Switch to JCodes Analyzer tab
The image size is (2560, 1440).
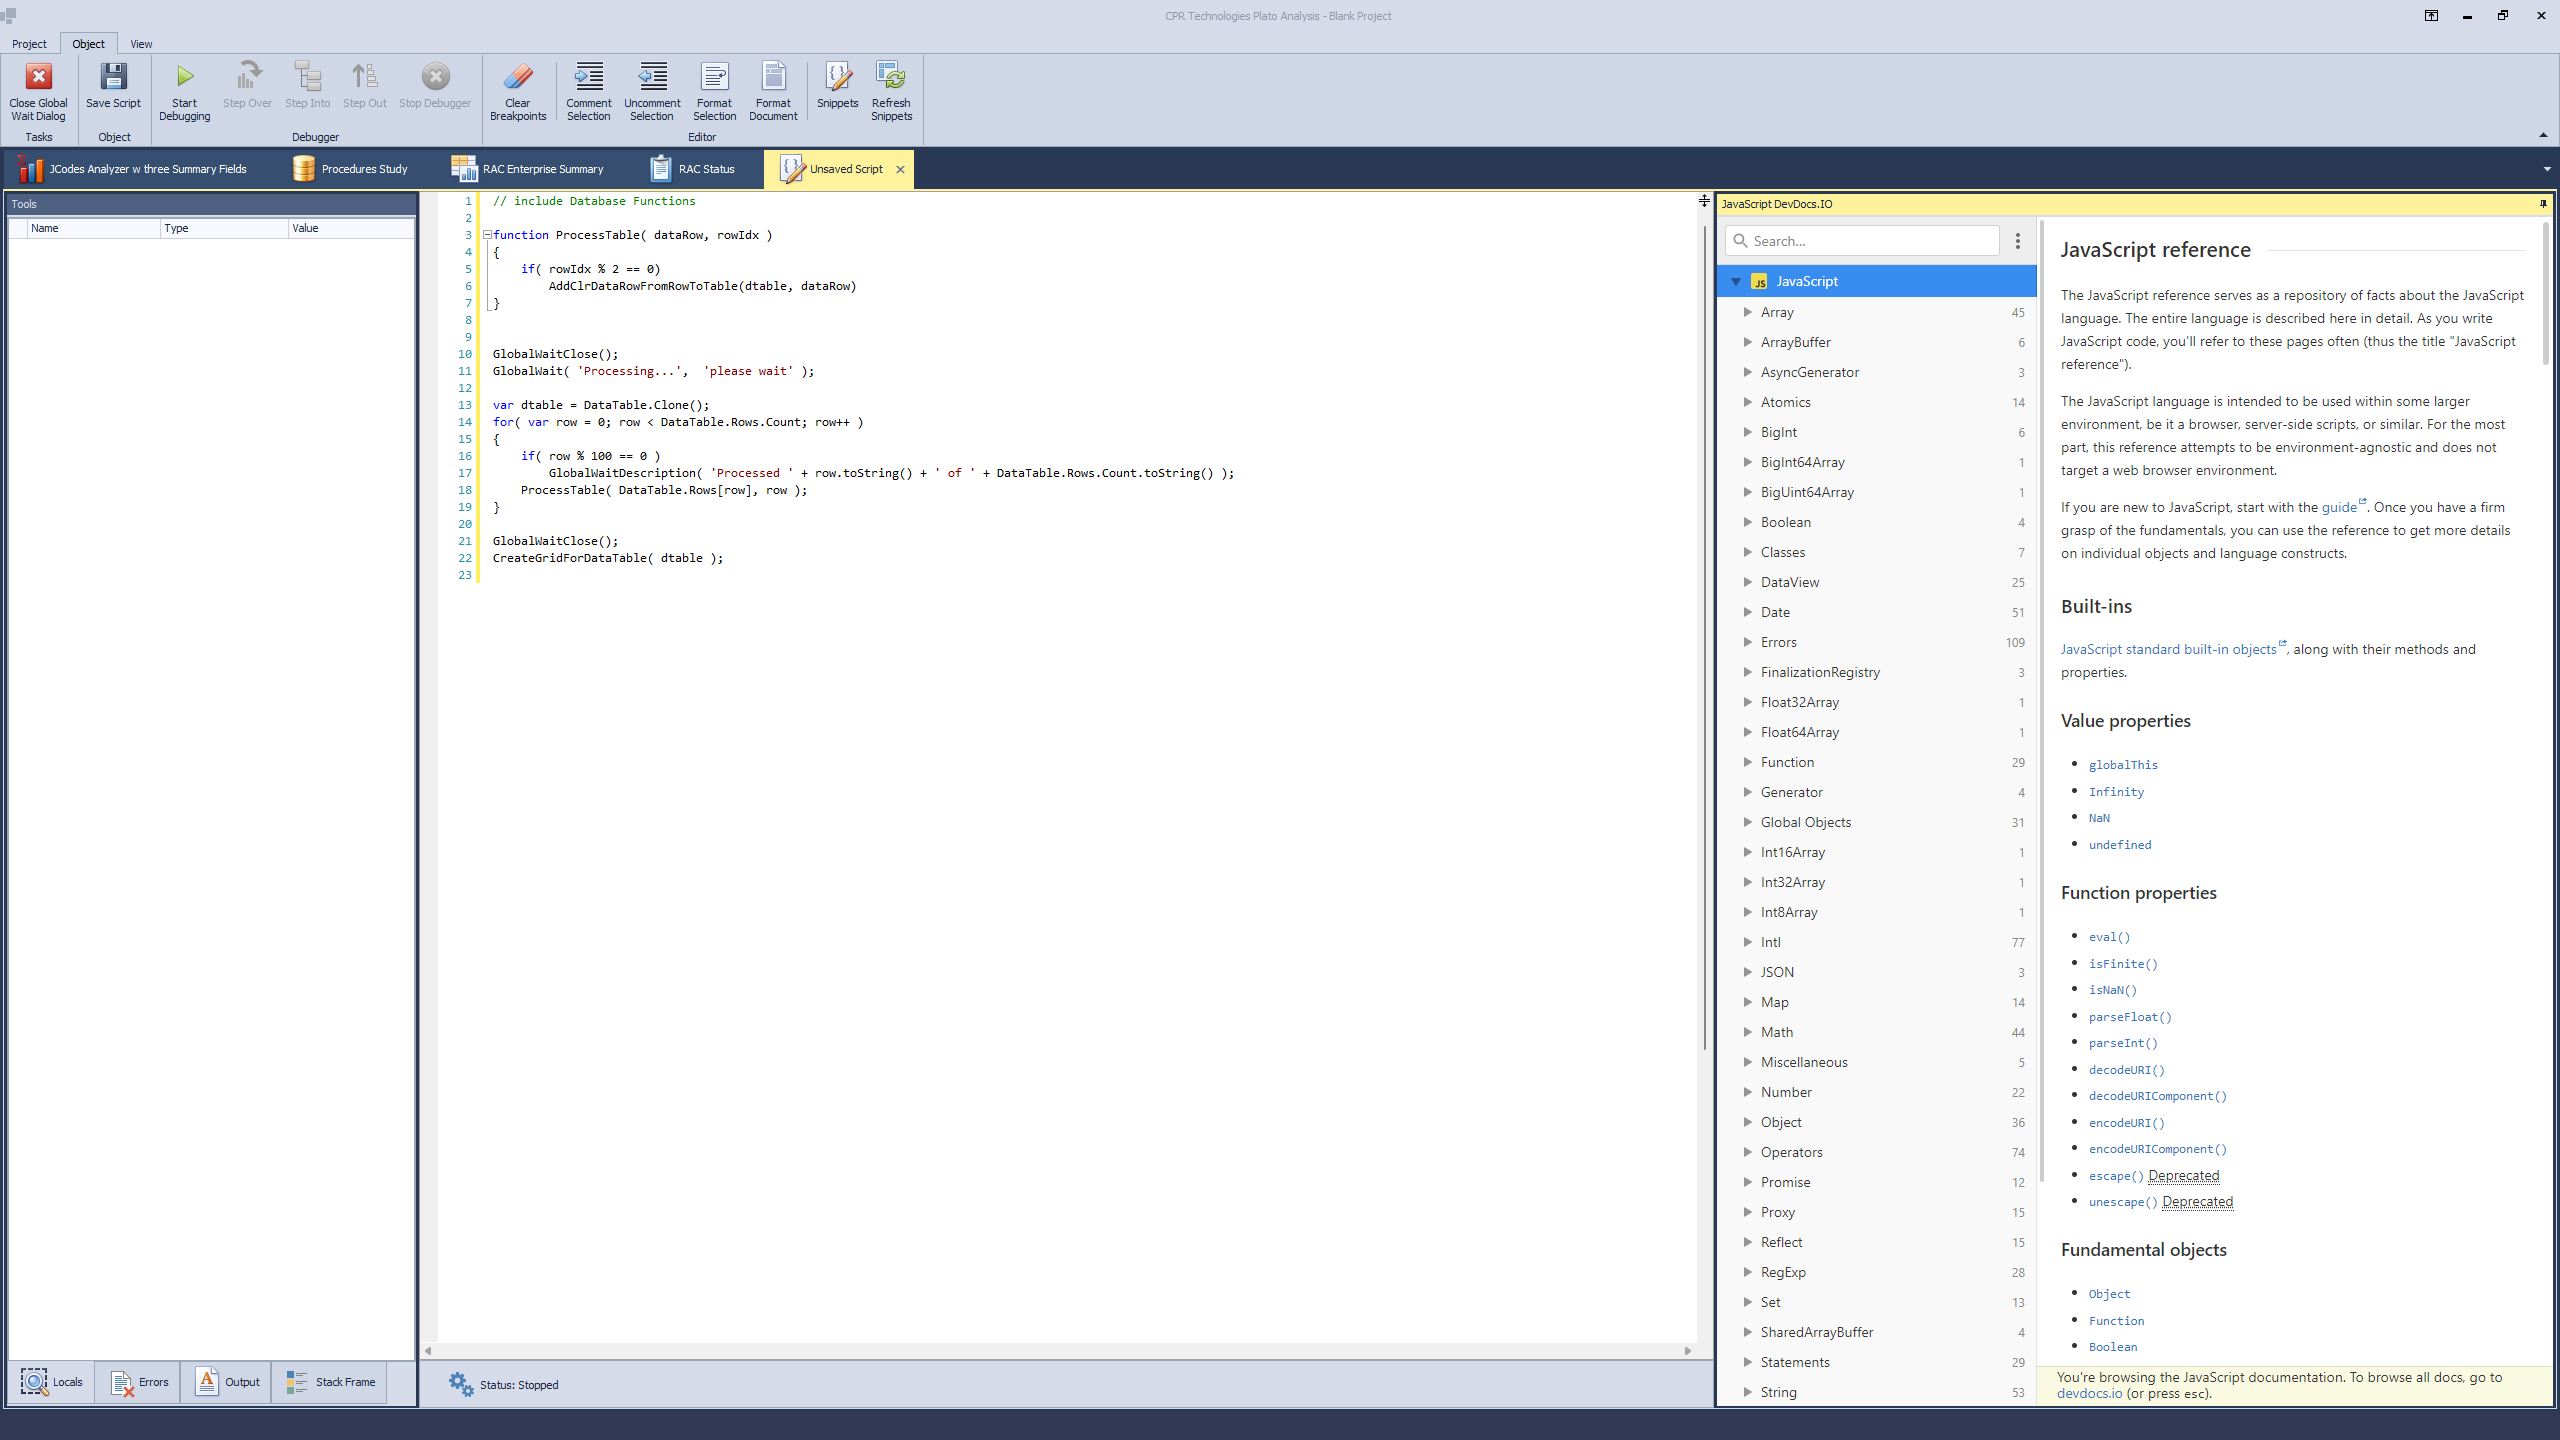(x=132, y=169)
